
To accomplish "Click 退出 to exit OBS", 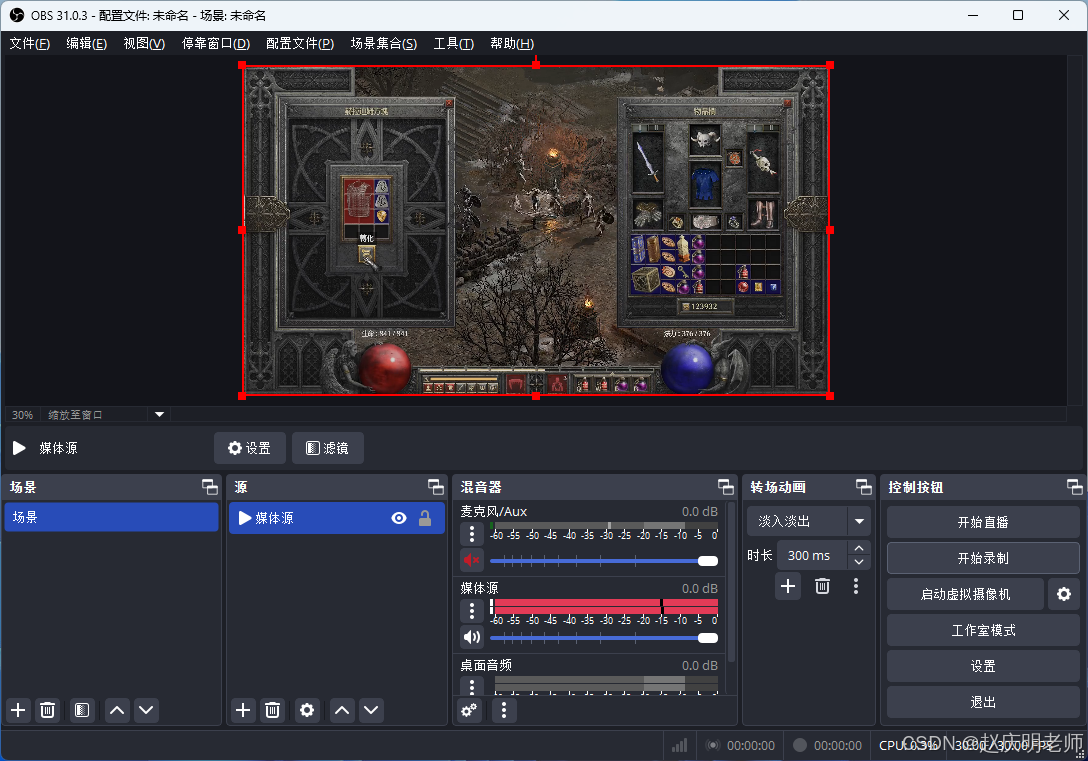I will 983,703.
